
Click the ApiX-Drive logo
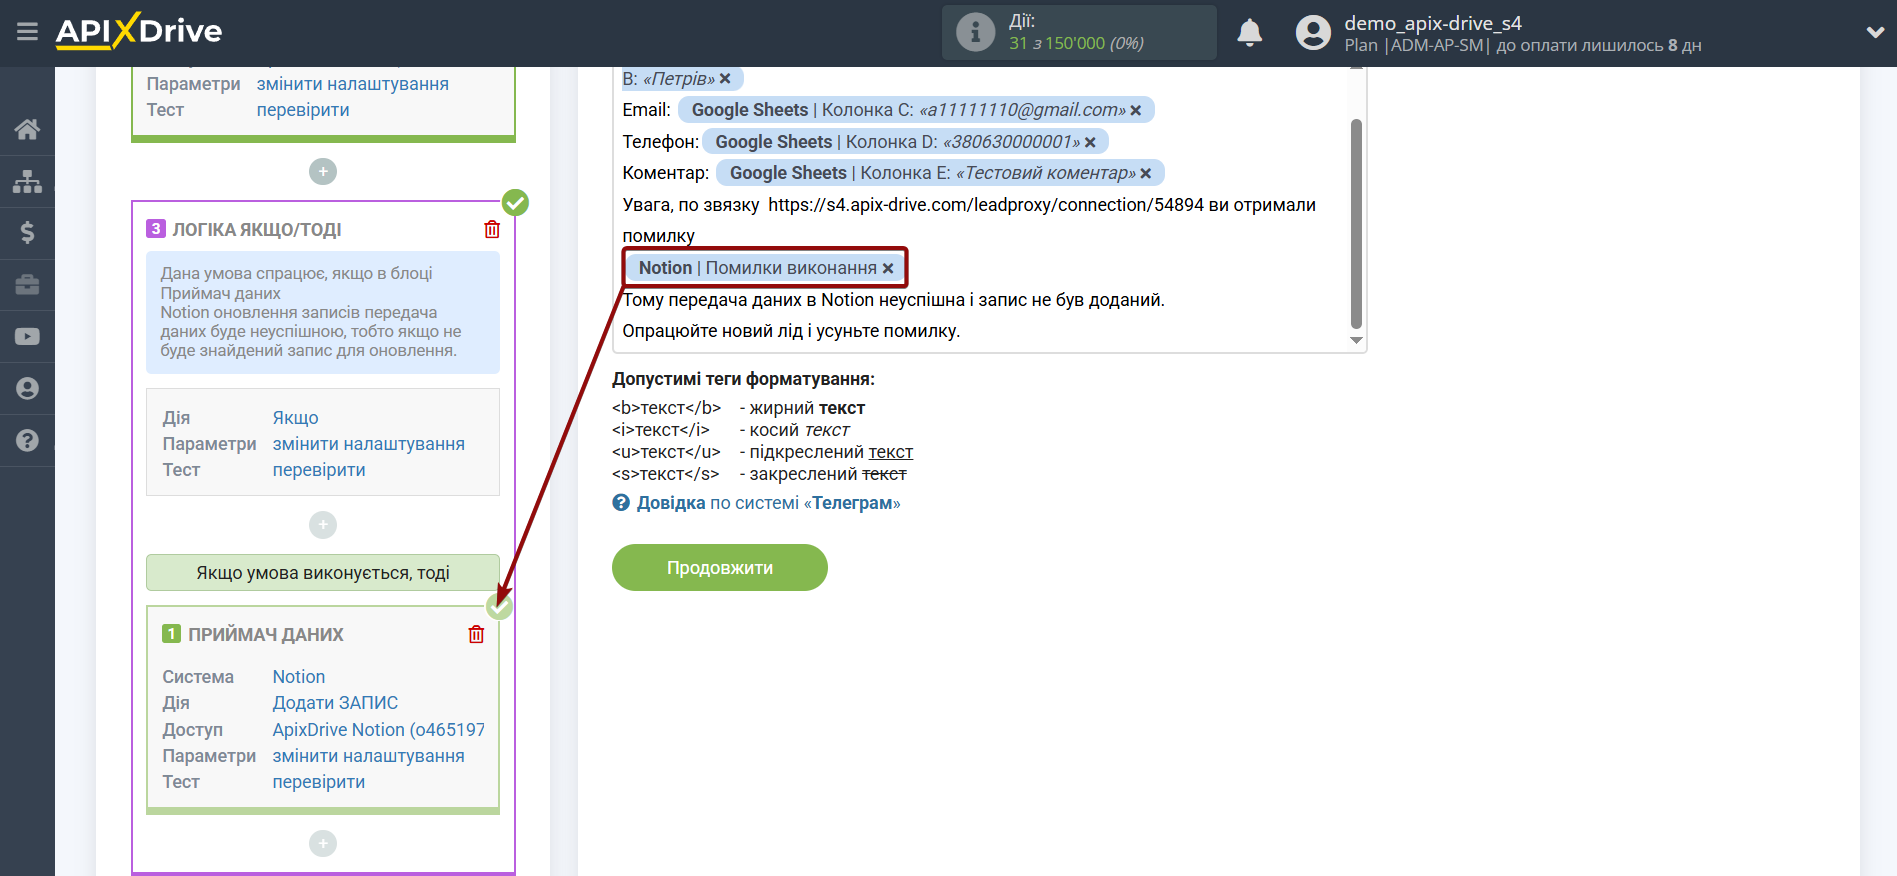point(139,31)
